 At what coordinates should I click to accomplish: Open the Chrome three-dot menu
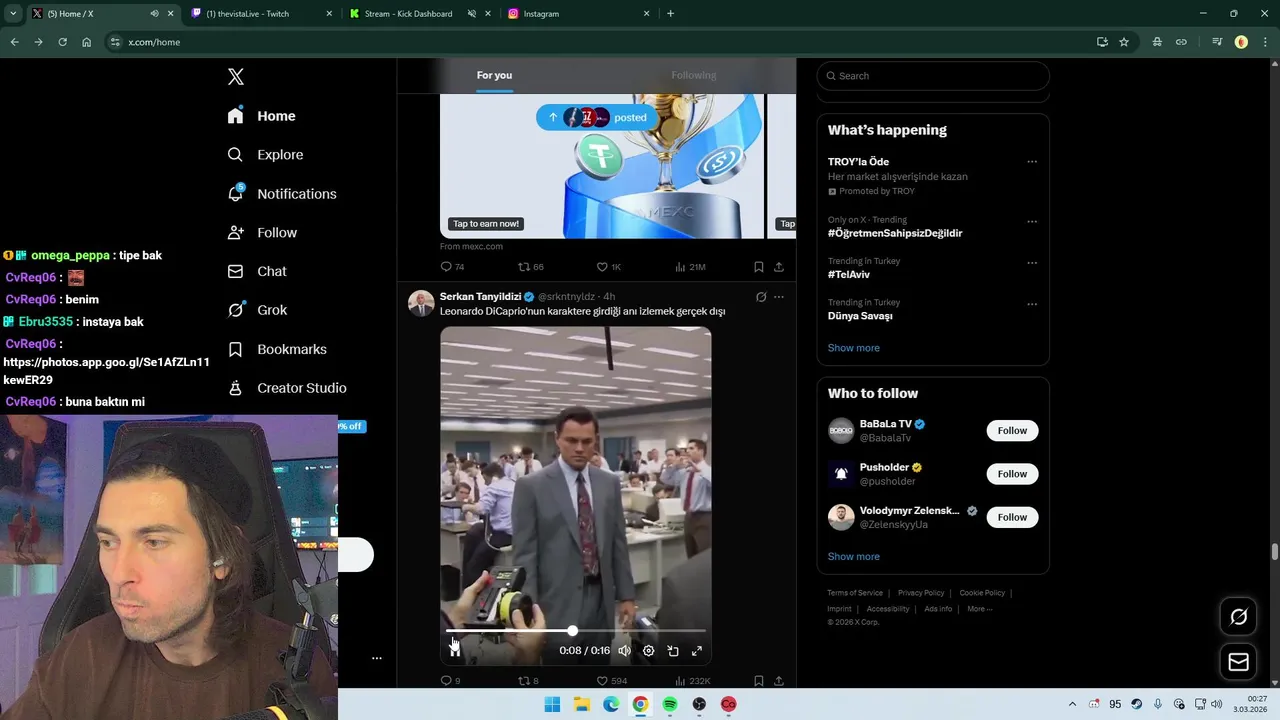[x=1265, y=42]
